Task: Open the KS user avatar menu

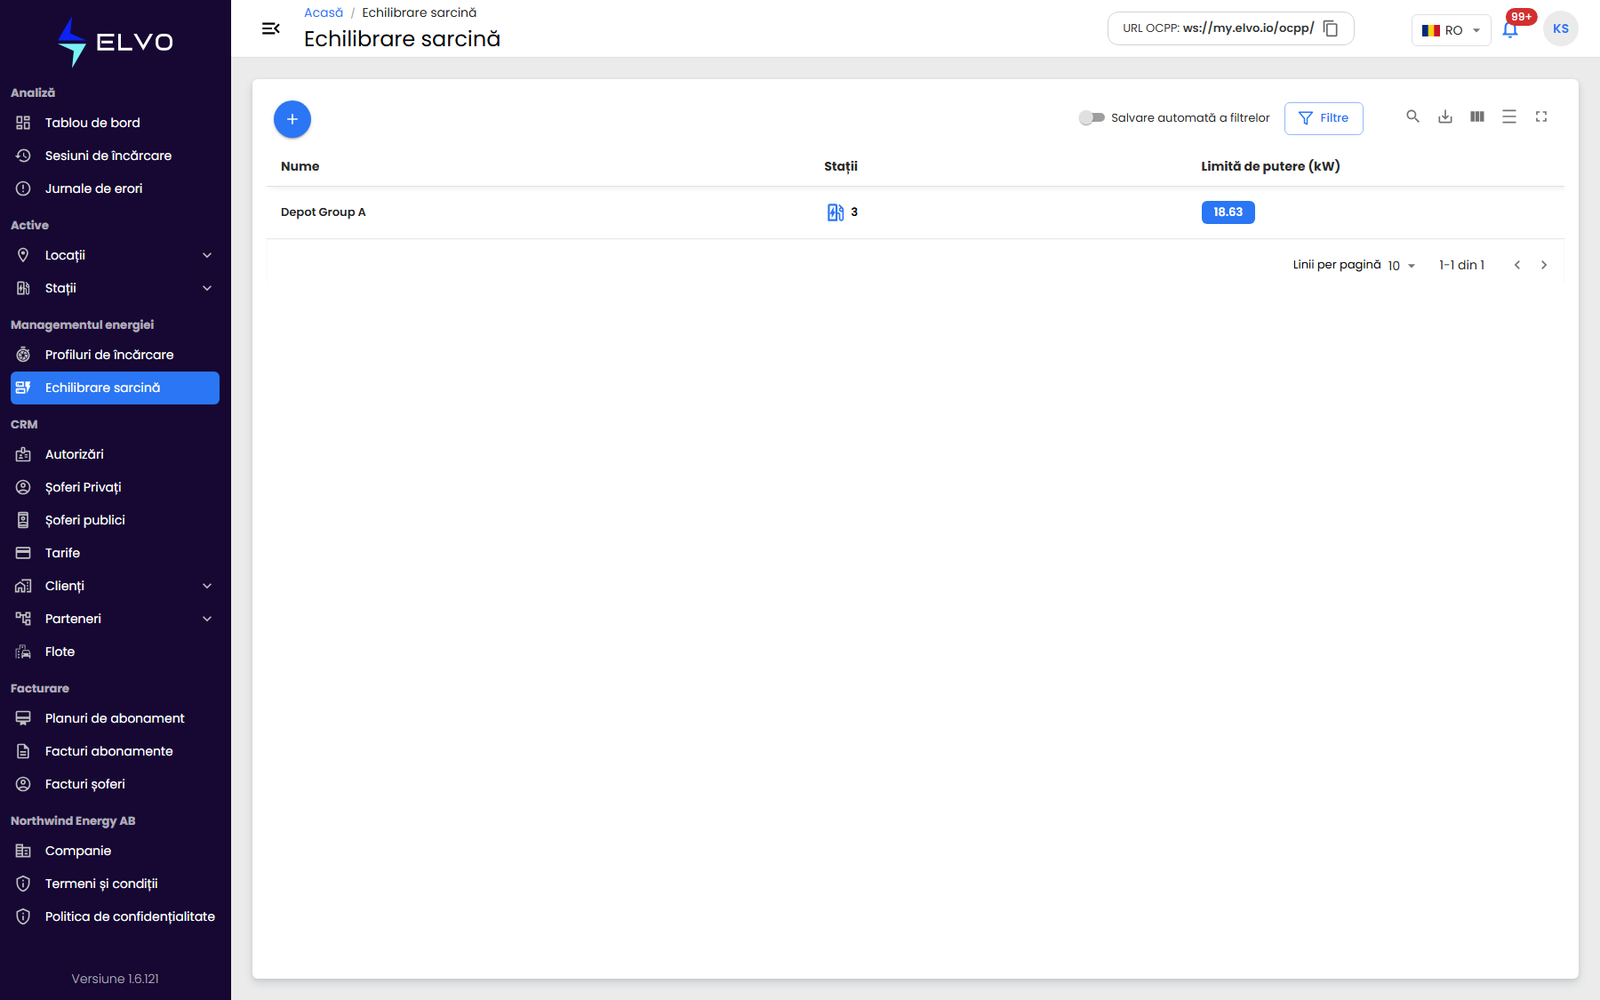Action: [1561, 29]
